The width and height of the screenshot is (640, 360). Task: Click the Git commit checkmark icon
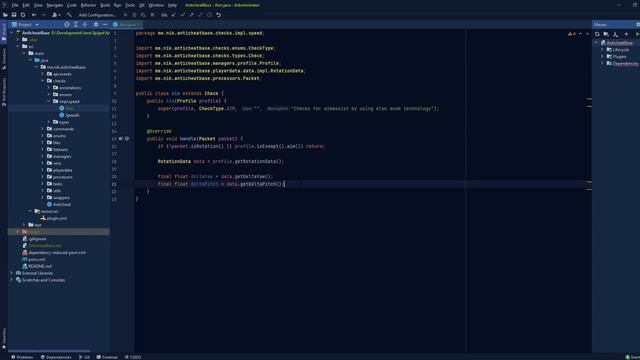[x=183, y=15]
